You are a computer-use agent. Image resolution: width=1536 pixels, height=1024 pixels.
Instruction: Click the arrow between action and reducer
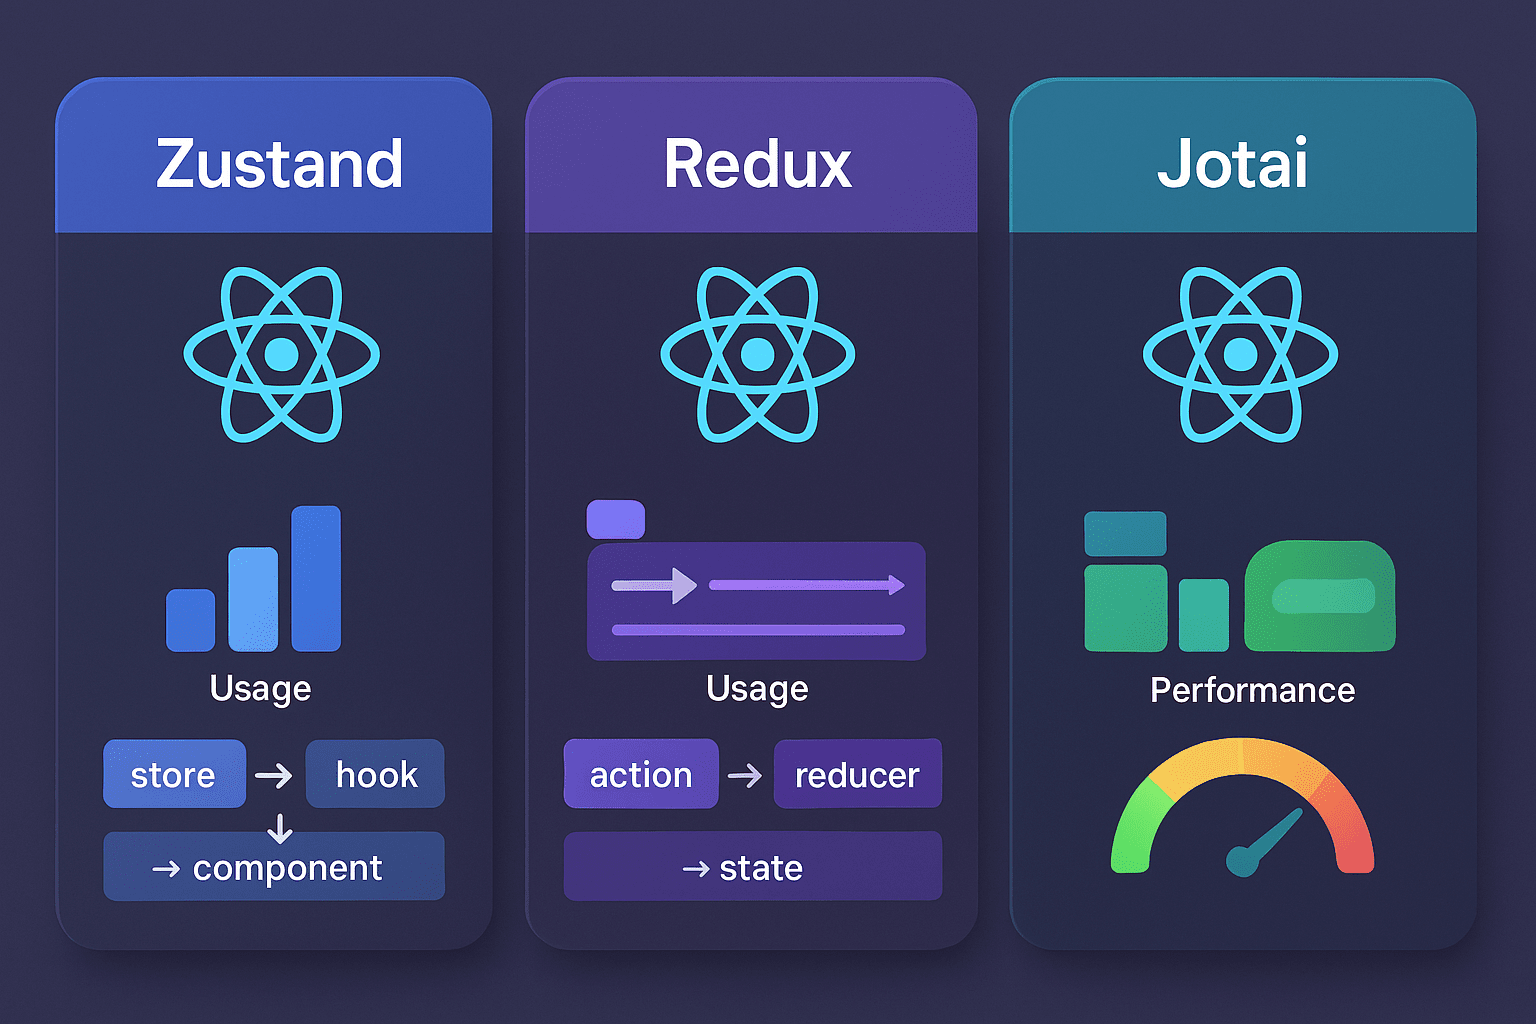click(745, 775)
